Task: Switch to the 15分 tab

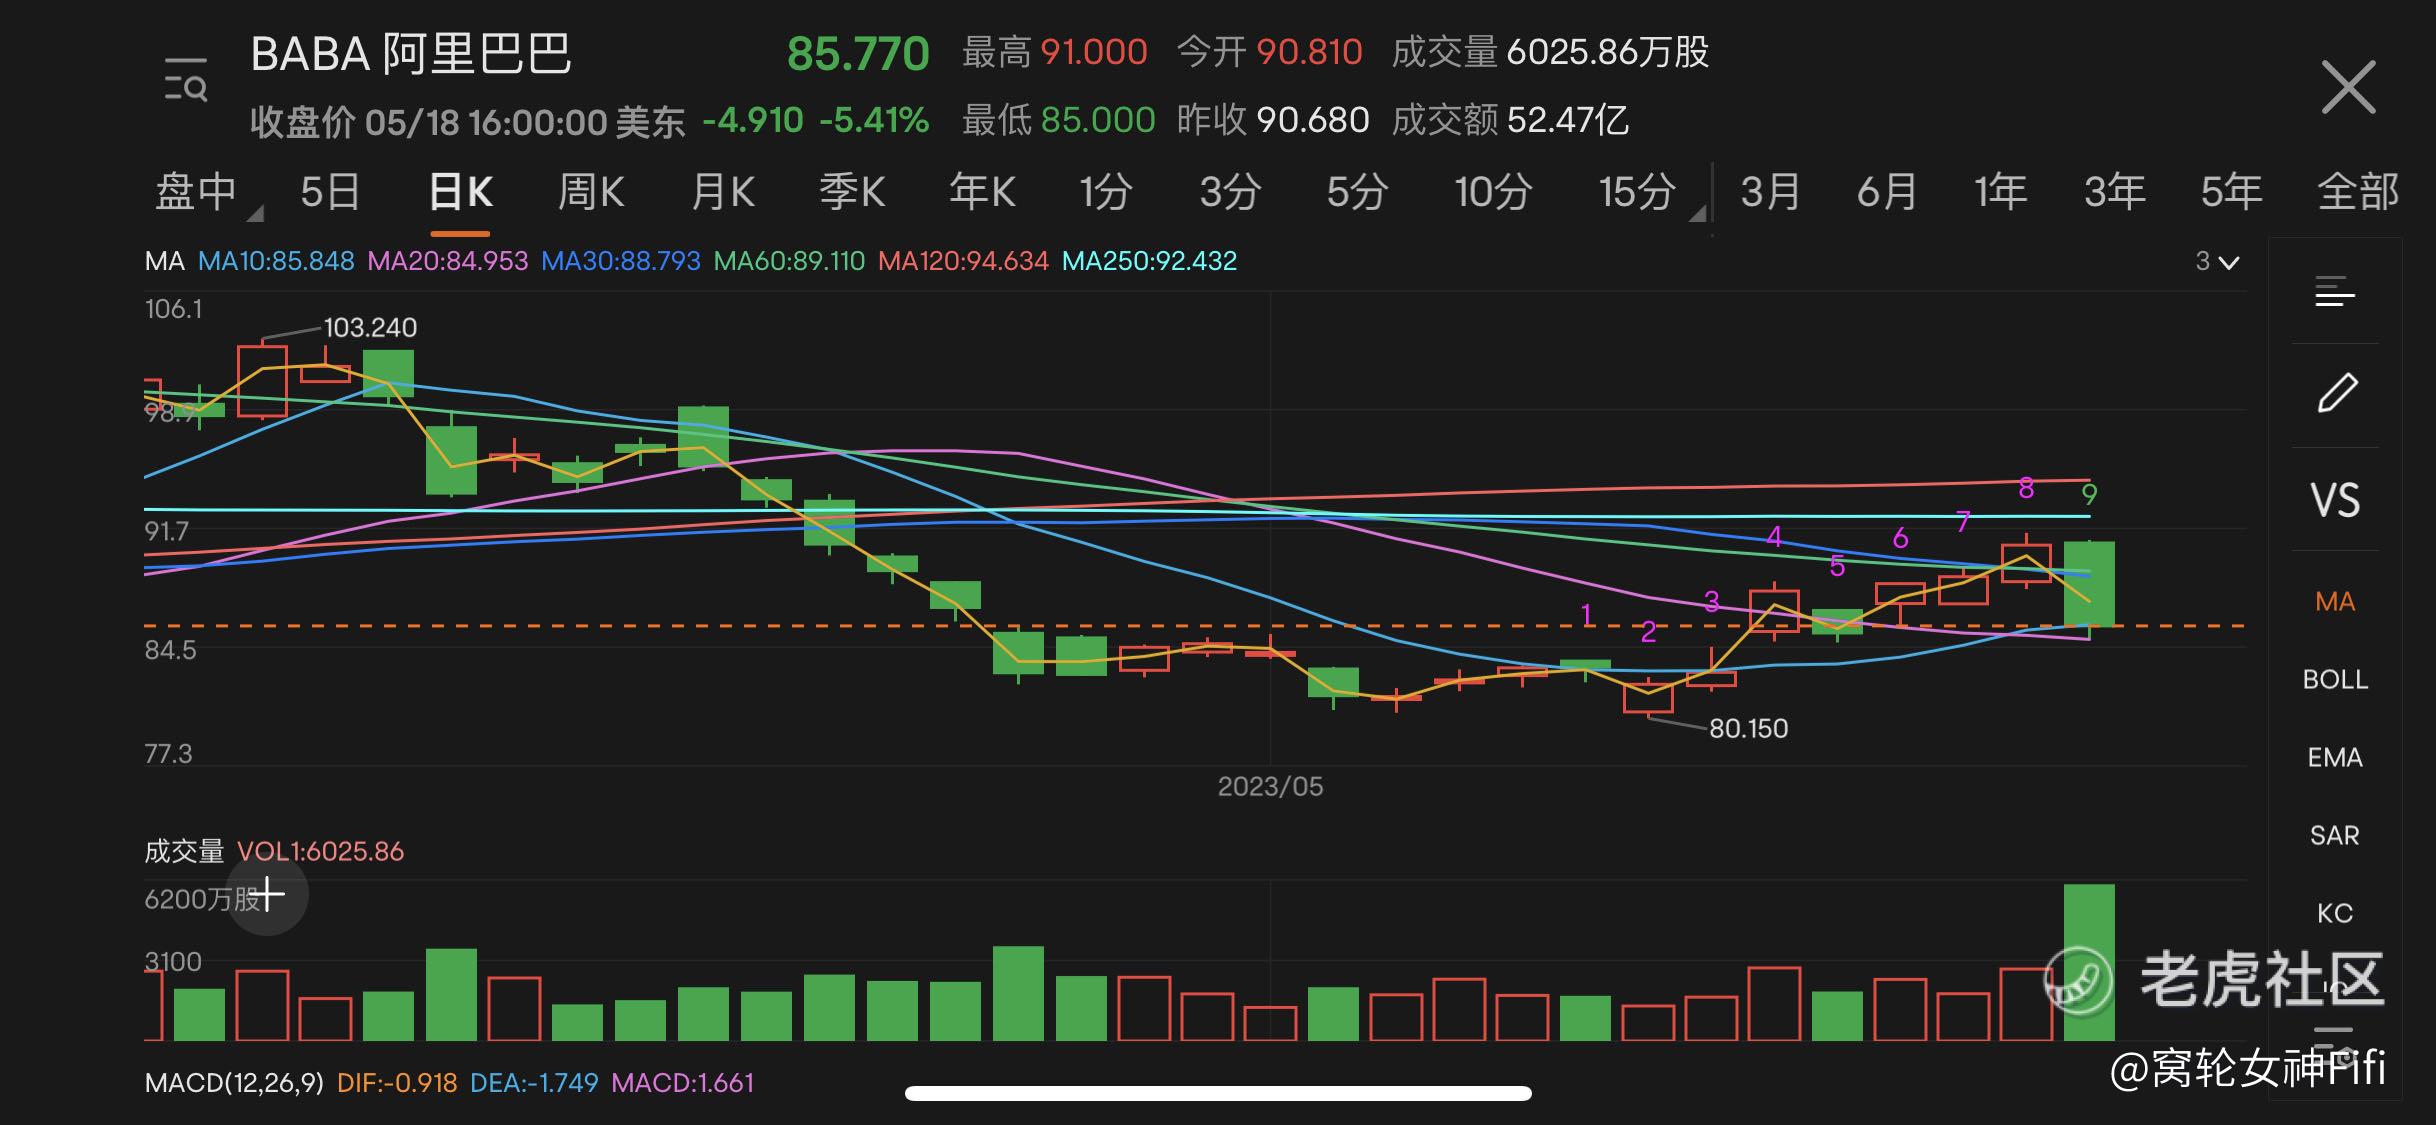Action: (1637, 191)
